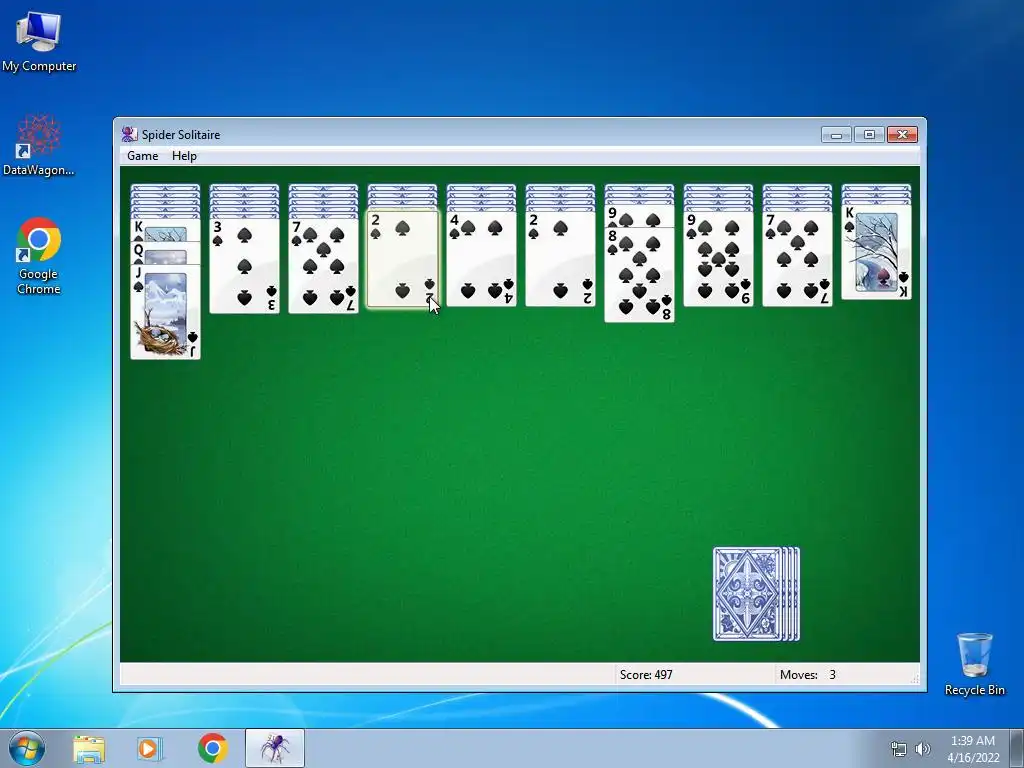1024x768 pixels.
Task: Click the Score: 497 status text
Action: 646,675
